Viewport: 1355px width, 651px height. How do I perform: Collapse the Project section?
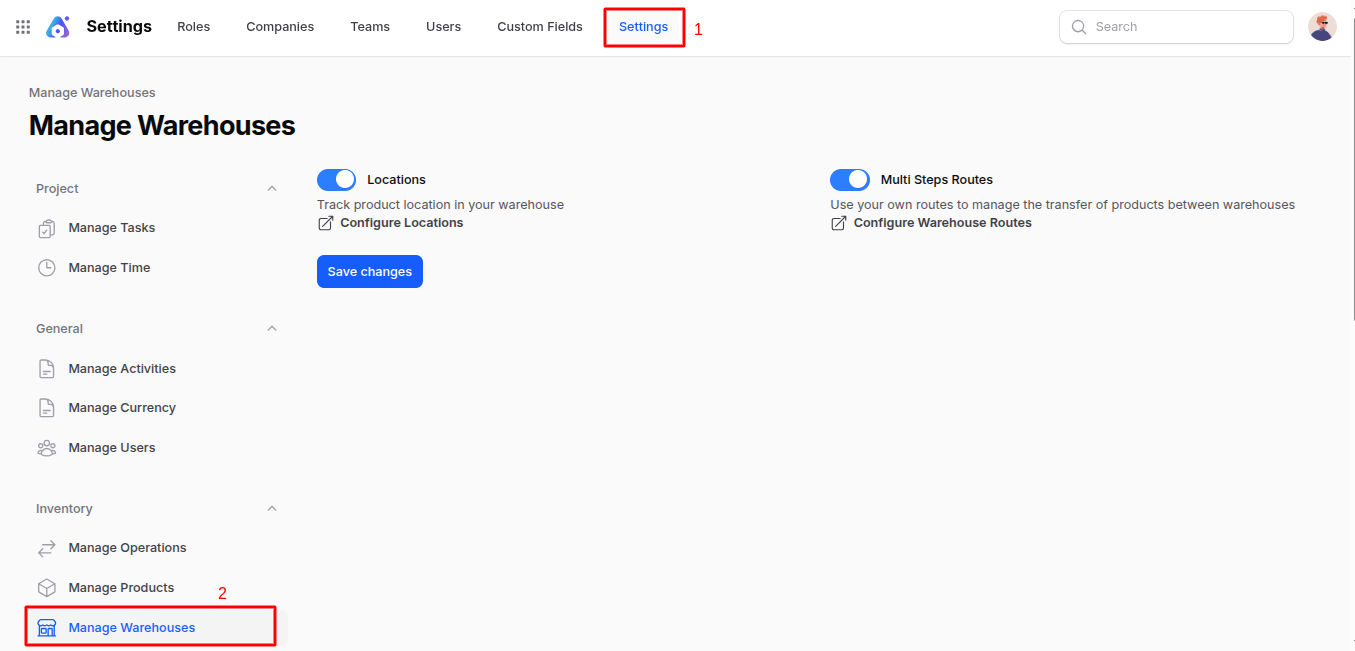point(272,189)
